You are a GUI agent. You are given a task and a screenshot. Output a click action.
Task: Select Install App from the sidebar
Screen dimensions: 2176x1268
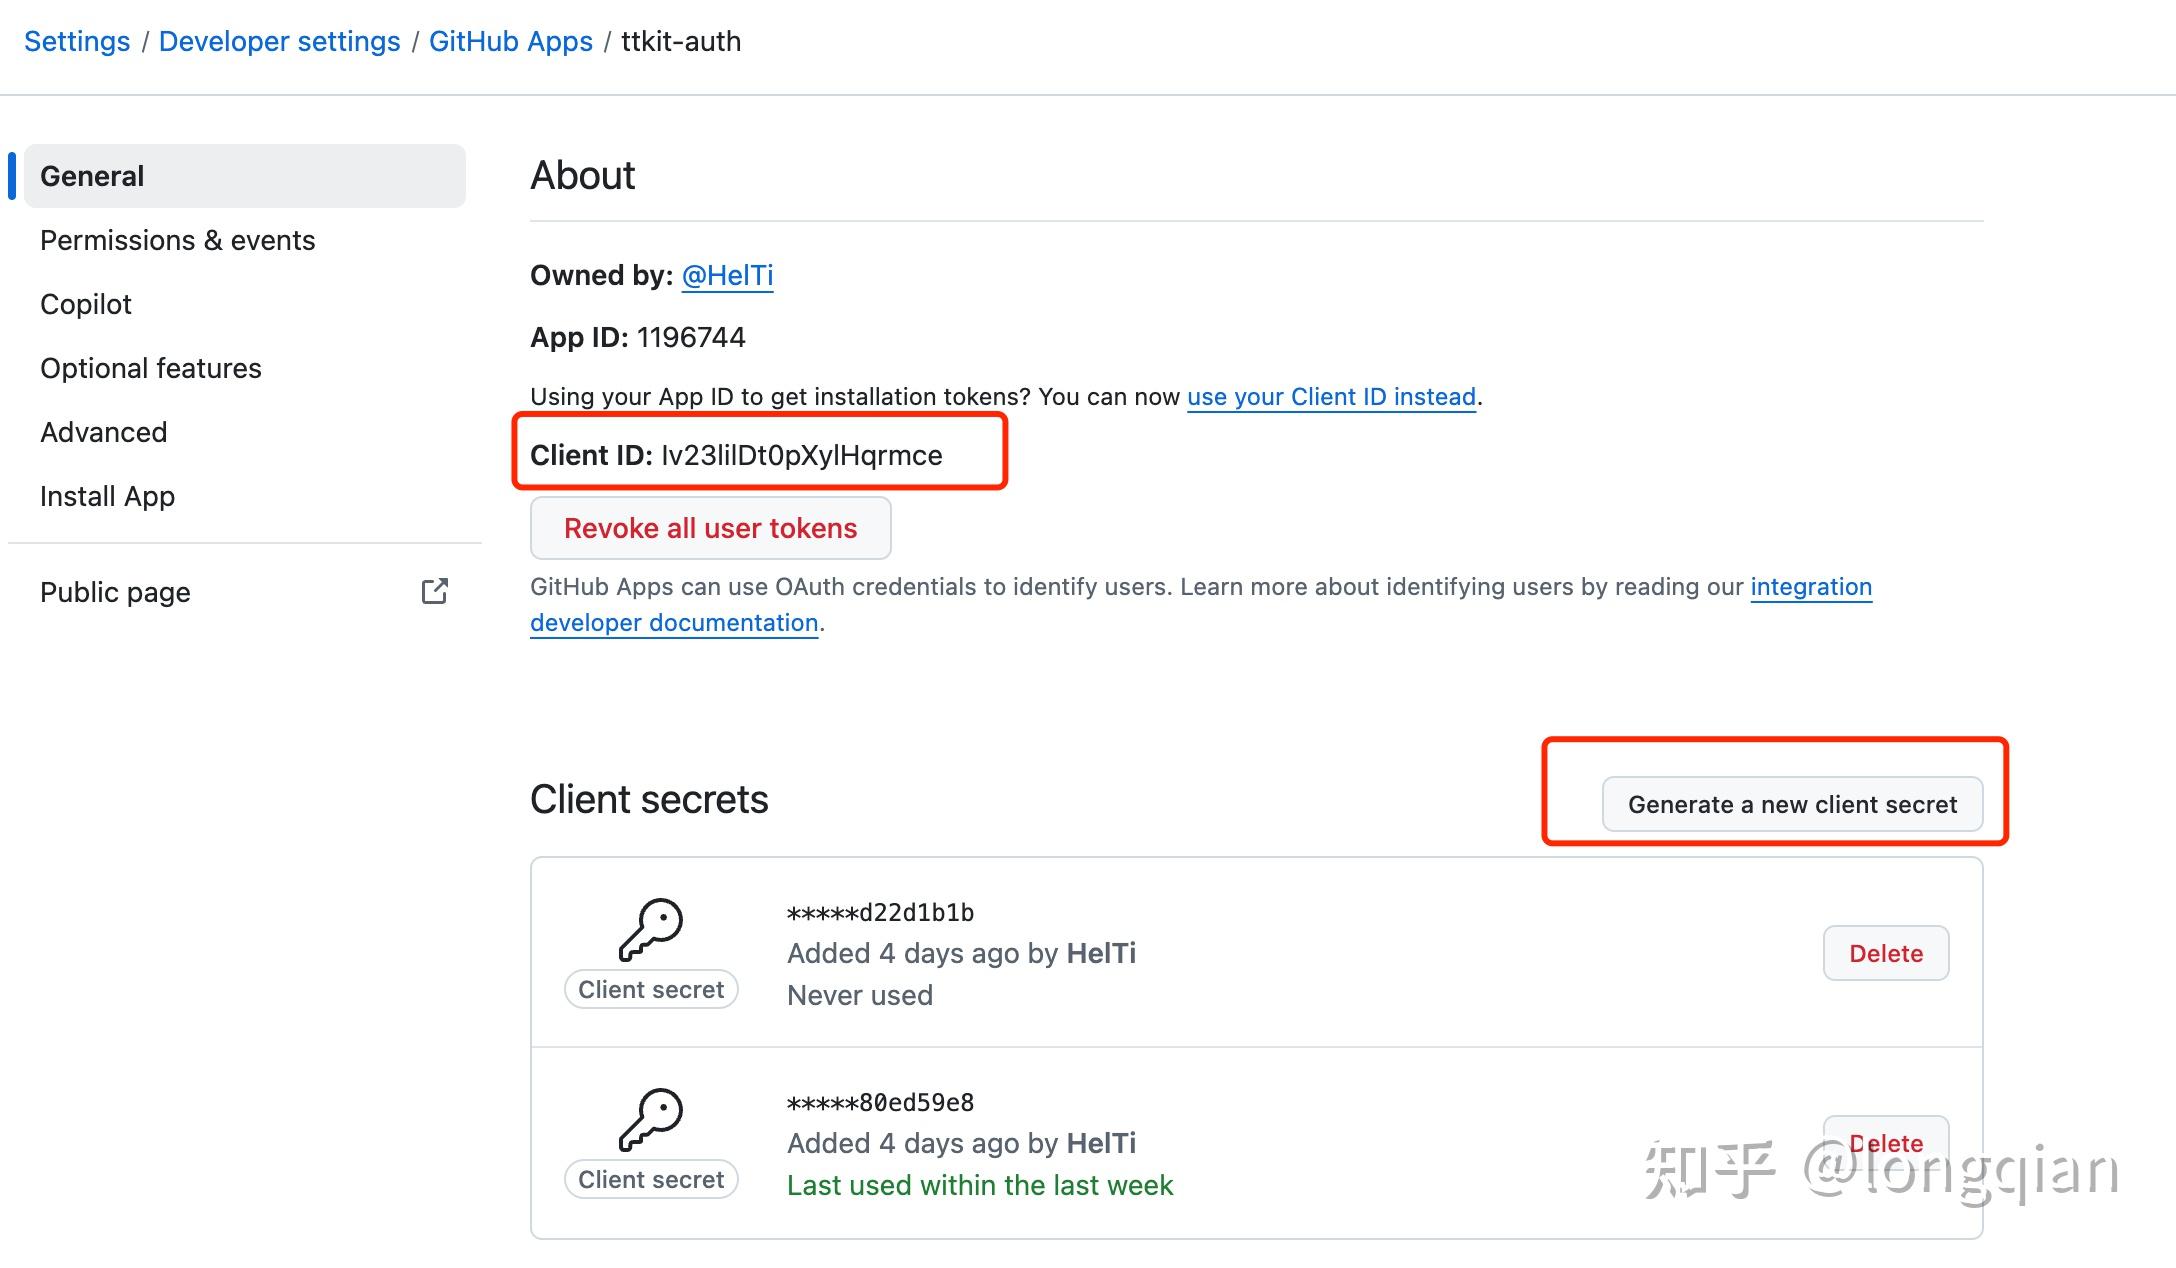pyautogui.click(x=107, y=496)
